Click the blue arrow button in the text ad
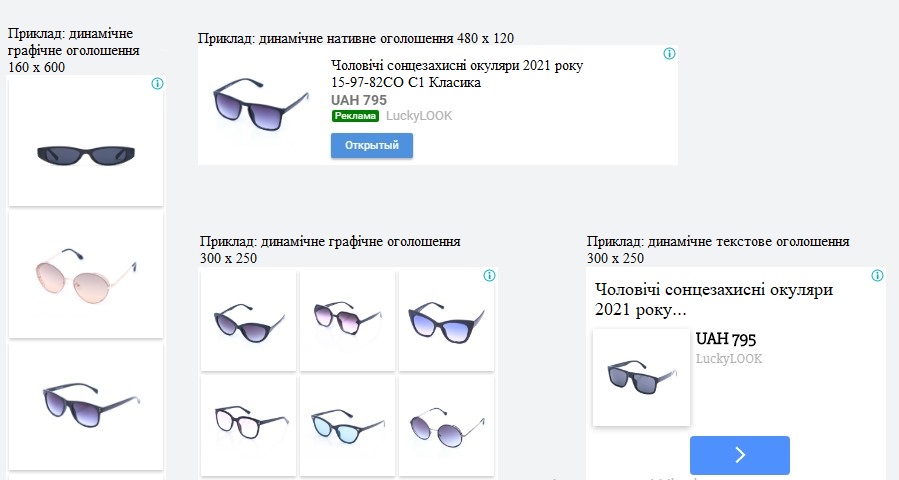This screenshot has width=899, height=480. point(740,455)
